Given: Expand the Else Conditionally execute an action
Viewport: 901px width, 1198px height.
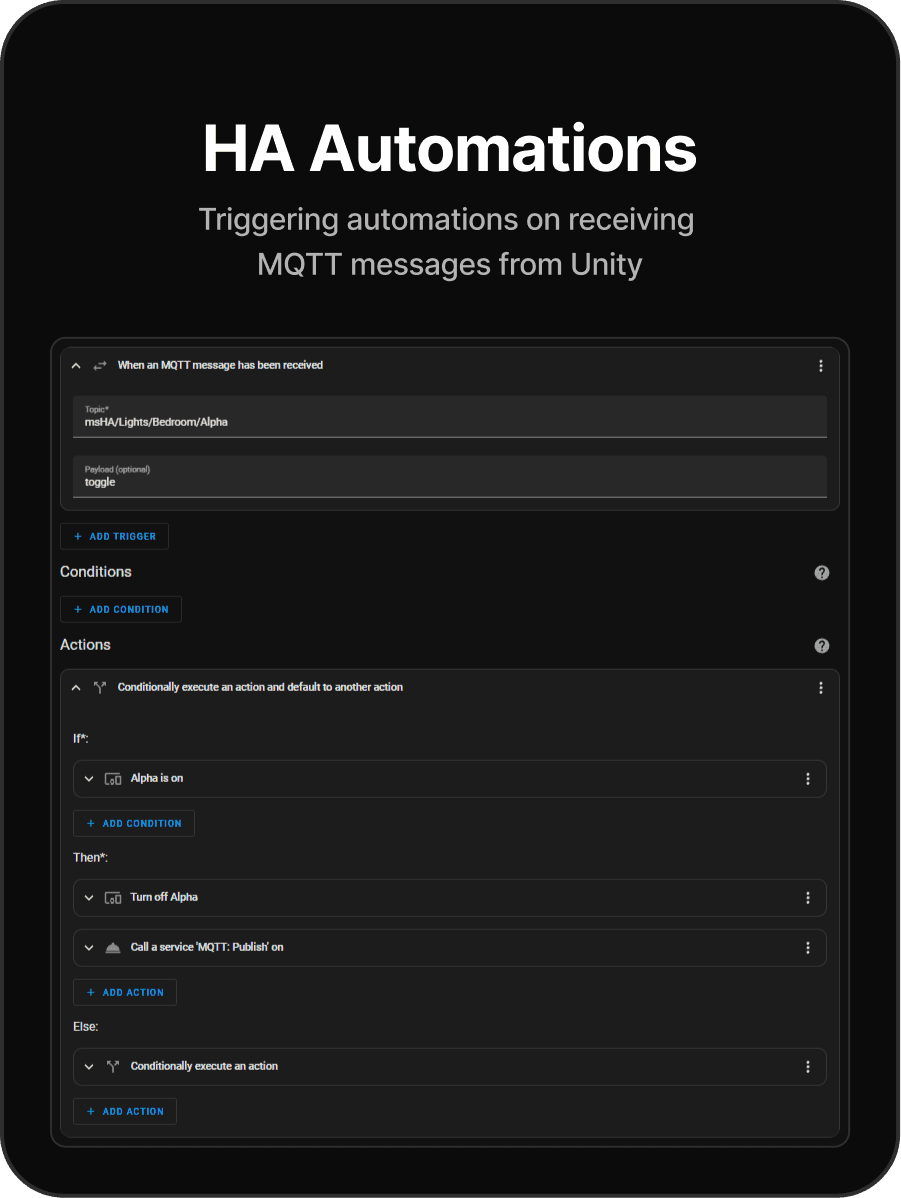Looking at the screenshot, I should [x=89, y=1067].
